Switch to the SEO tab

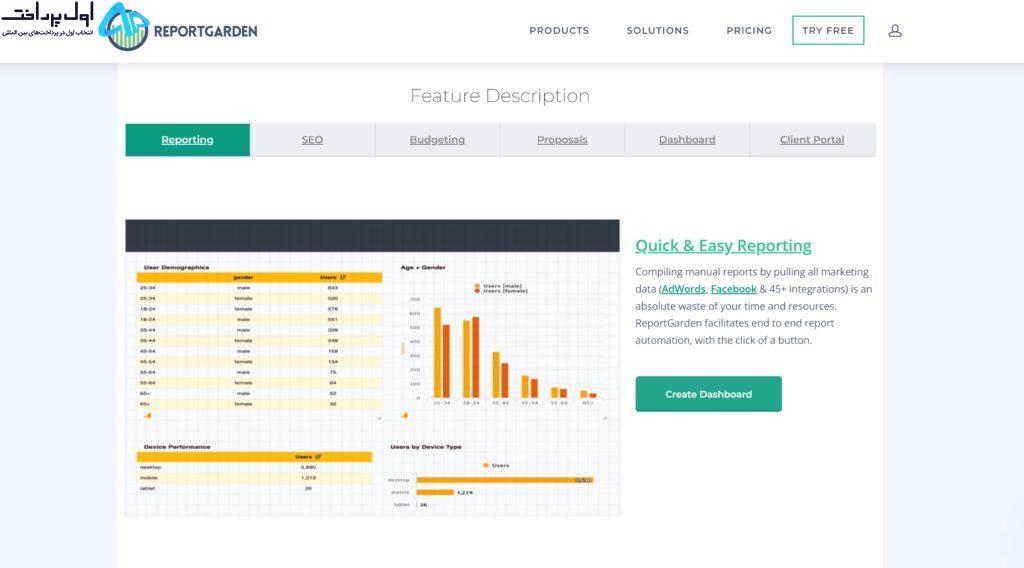point(312,140)
